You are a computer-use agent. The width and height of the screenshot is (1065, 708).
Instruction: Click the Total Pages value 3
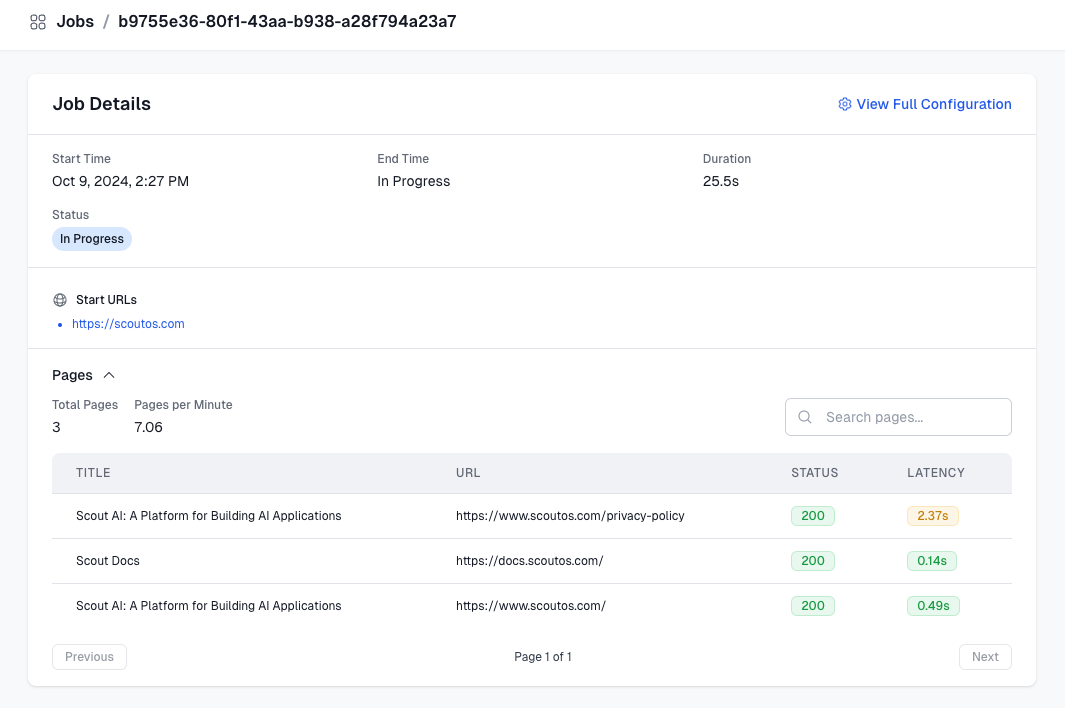56,427
